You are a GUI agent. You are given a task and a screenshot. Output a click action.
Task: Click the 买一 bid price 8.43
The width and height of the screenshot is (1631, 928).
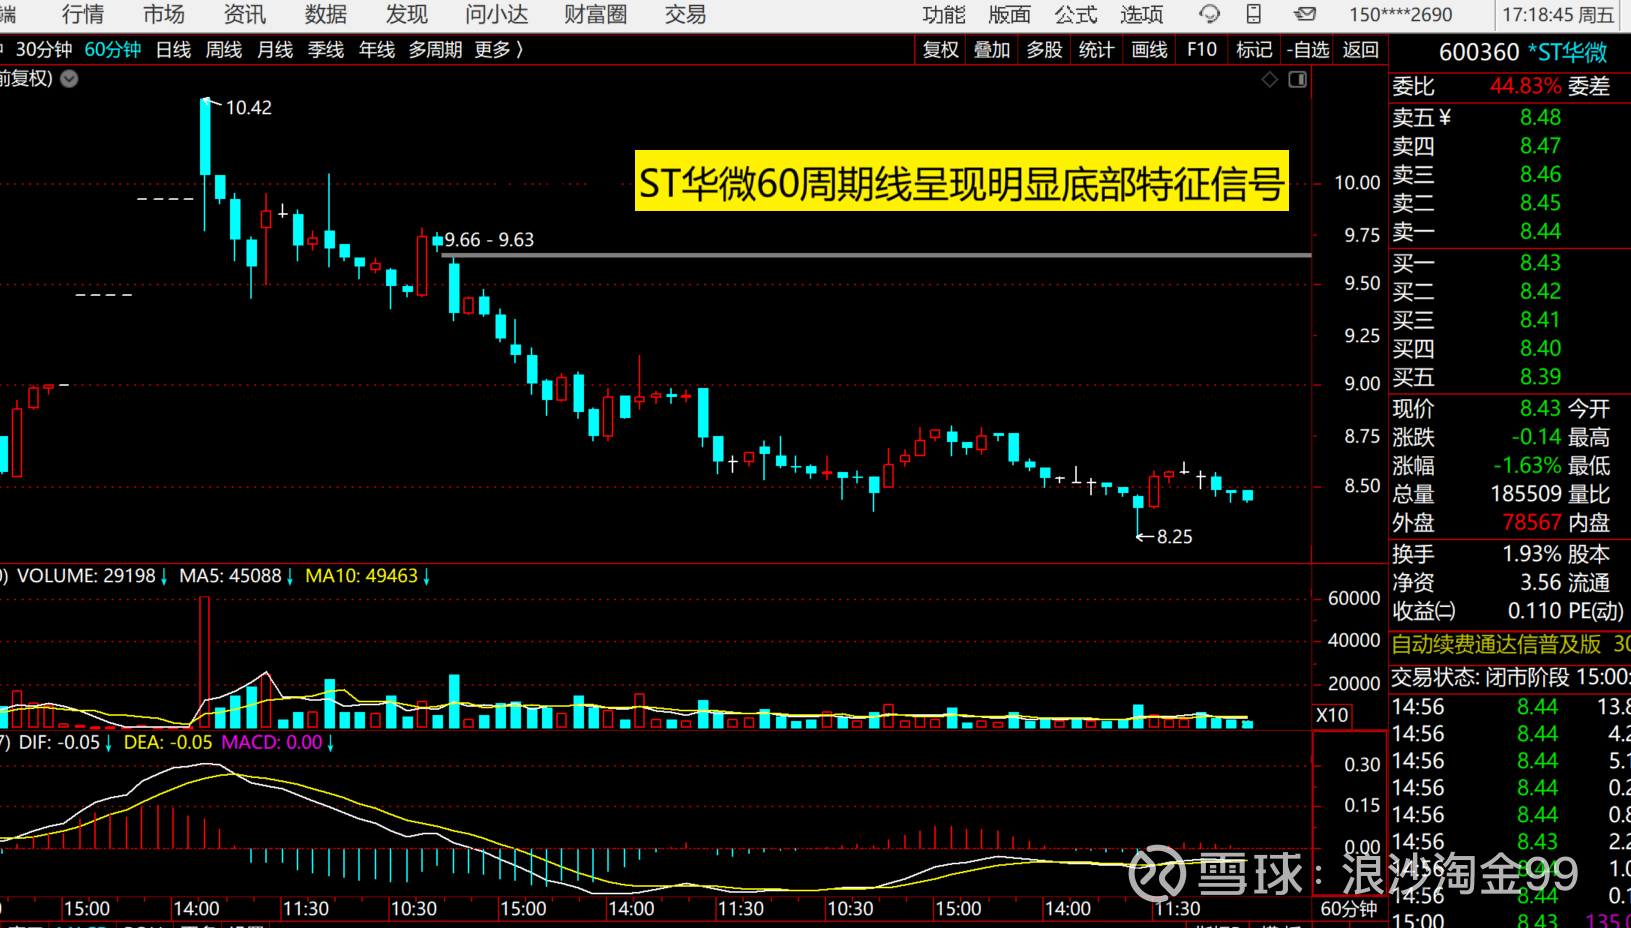[1540, 262]
